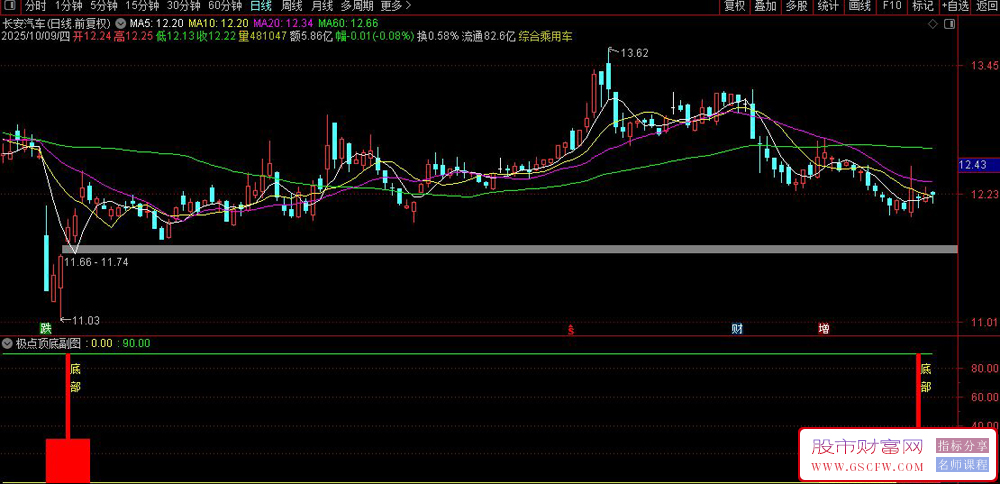
Task: Select the 30分钟 period tab
Action: 183,6
